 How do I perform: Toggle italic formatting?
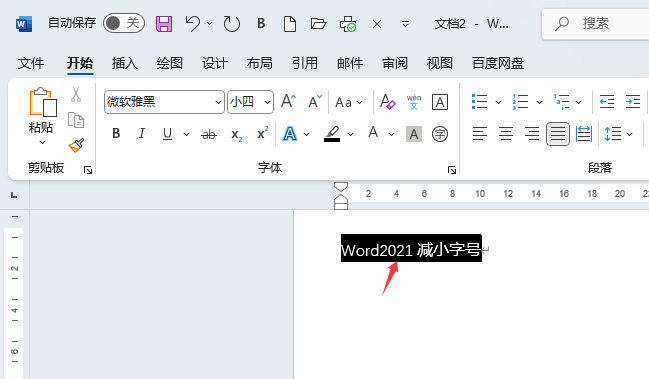click(142, 134)
